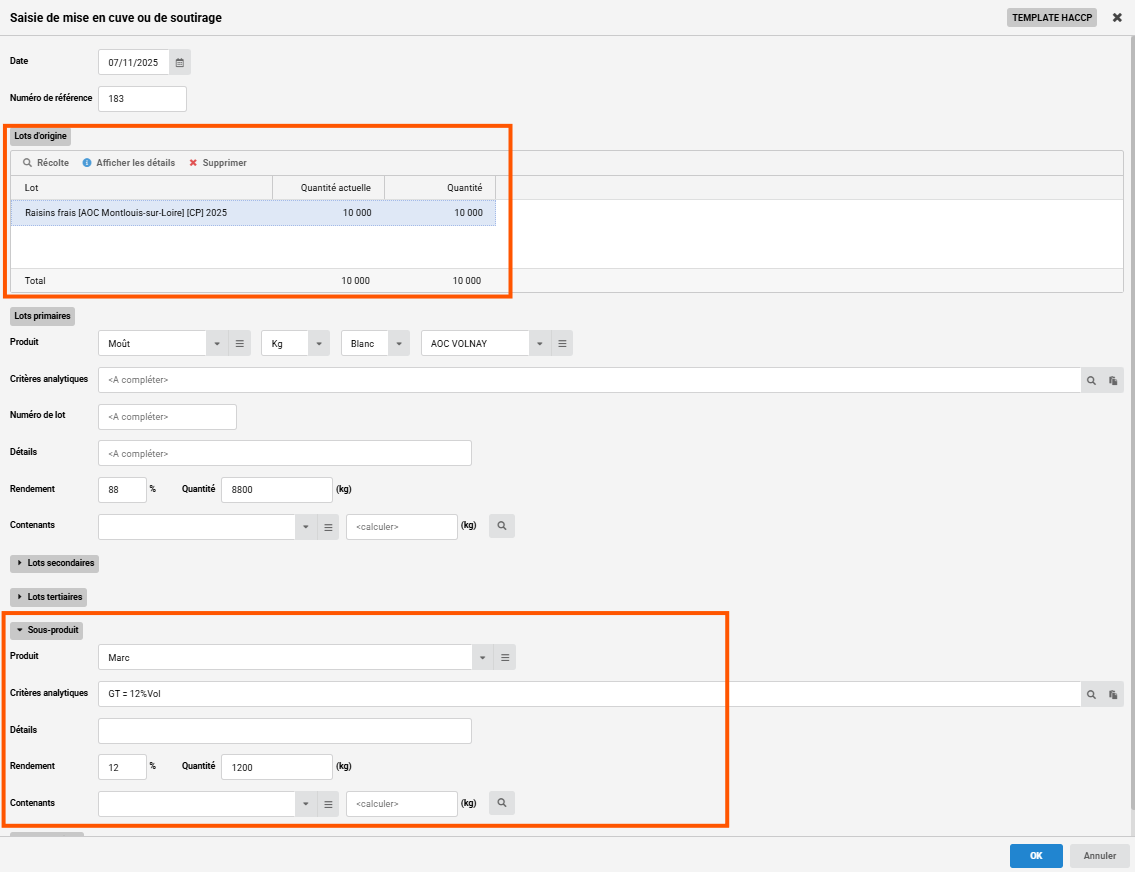Collapse the Sous-produit section
Screen dimensions: 1135x872
click(x=46, y=630)
